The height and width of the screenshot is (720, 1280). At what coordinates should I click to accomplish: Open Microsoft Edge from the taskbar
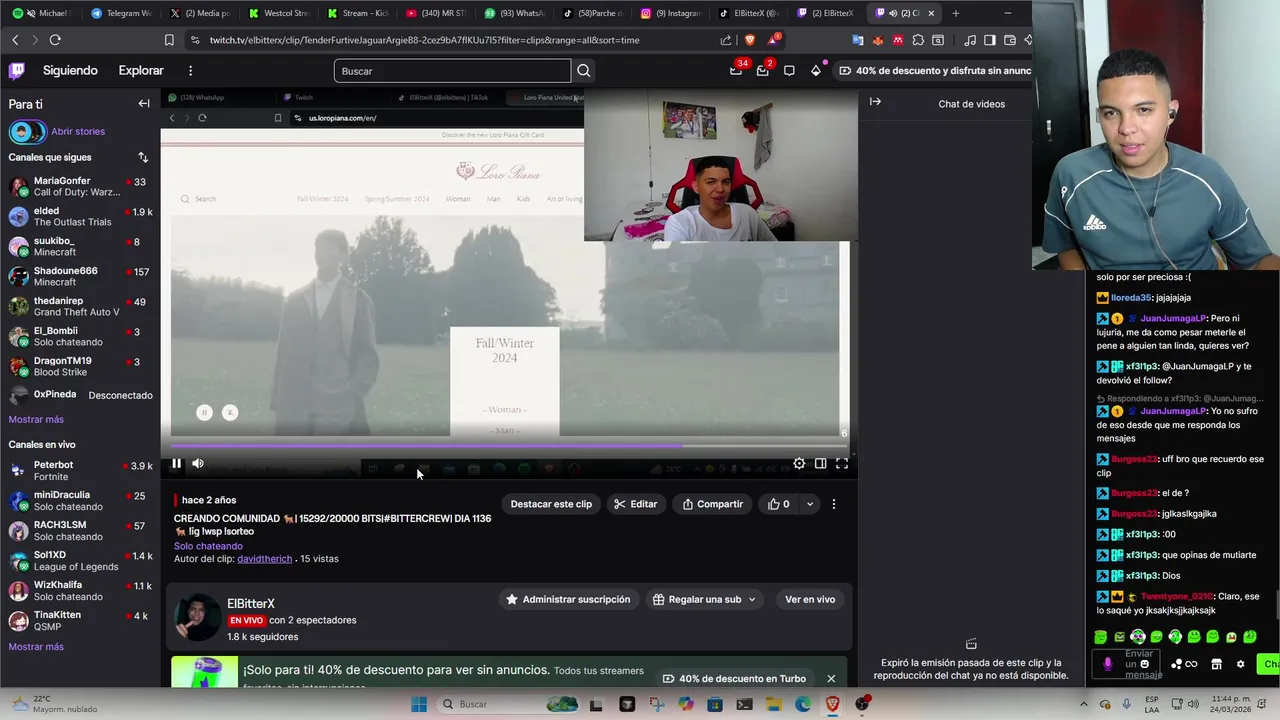pos(803,704)
